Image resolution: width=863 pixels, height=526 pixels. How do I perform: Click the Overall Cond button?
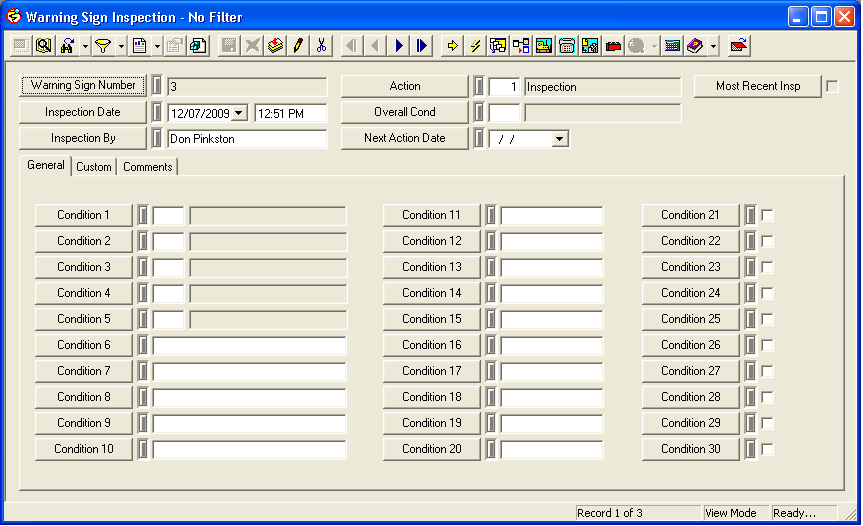click(405, 112)
